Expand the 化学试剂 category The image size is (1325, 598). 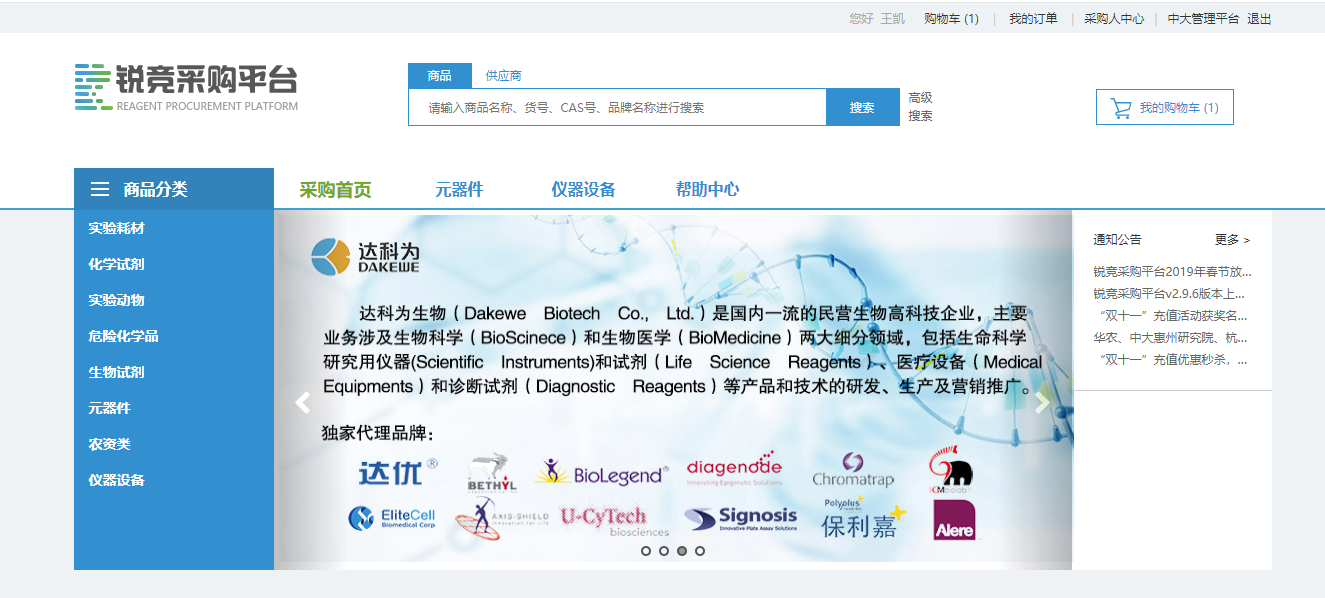point(116,264)
